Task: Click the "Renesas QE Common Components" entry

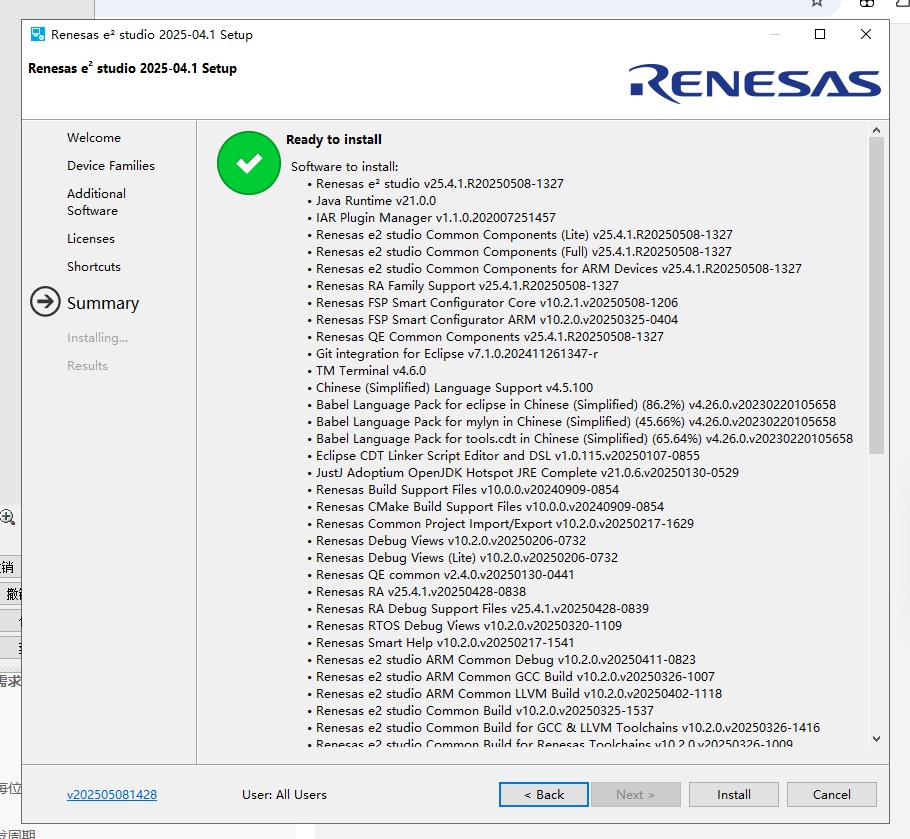Action: 489,337
